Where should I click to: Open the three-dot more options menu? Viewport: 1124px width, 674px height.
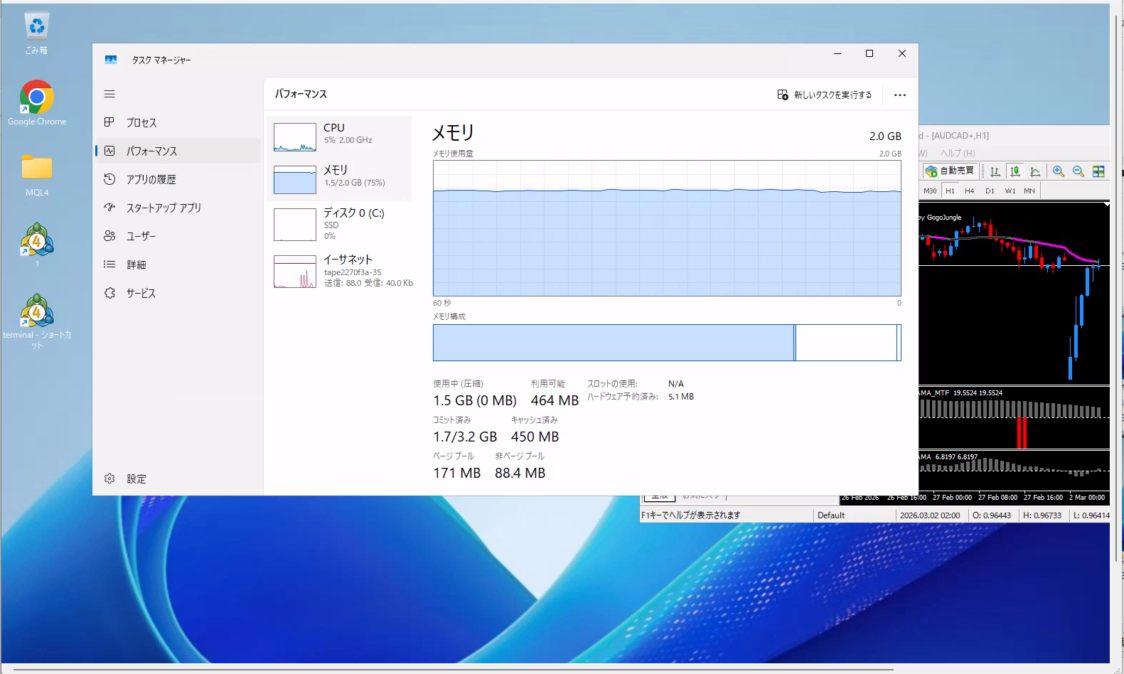click(899, 95)
